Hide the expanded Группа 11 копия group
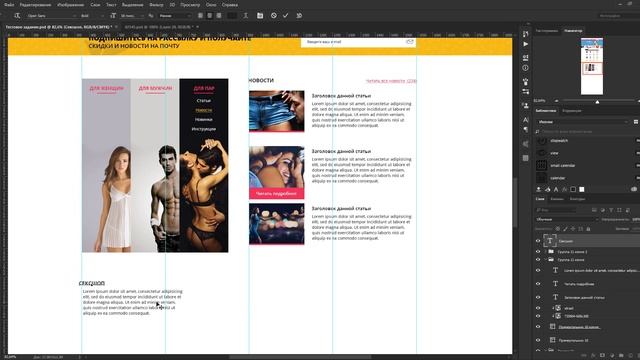The height and width of the screenshot is (360, 640). 538,260
